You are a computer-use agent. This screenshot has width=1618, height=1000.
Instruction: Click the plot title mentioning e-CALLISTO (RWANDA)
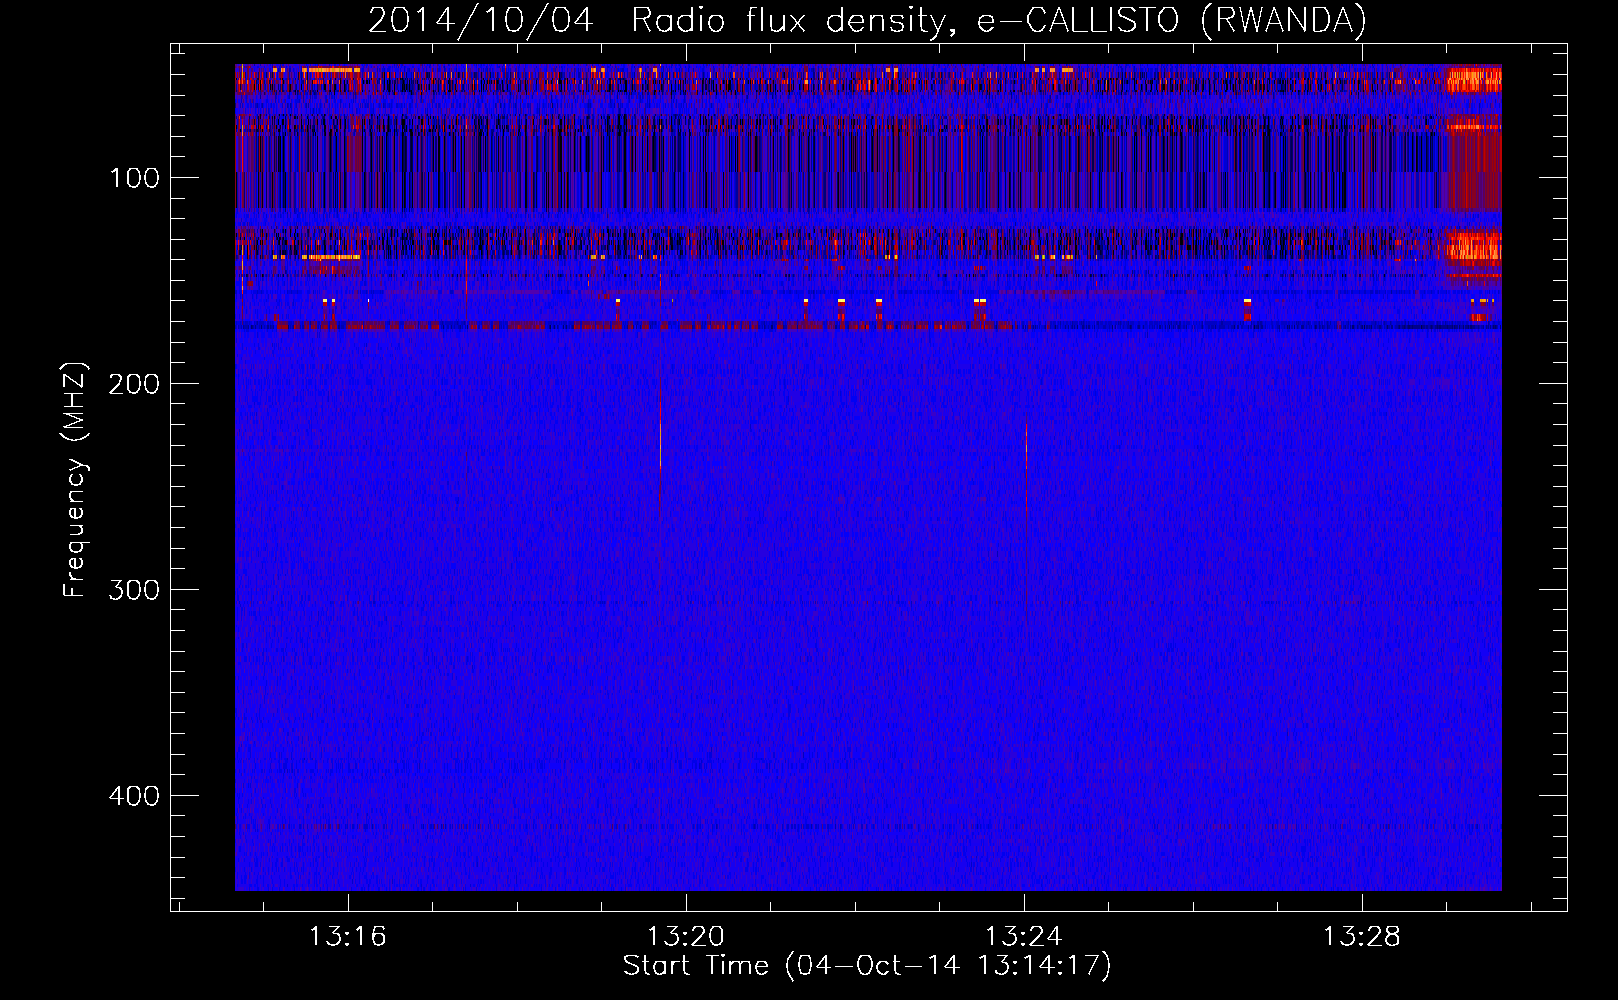click(x=867, y=21)
